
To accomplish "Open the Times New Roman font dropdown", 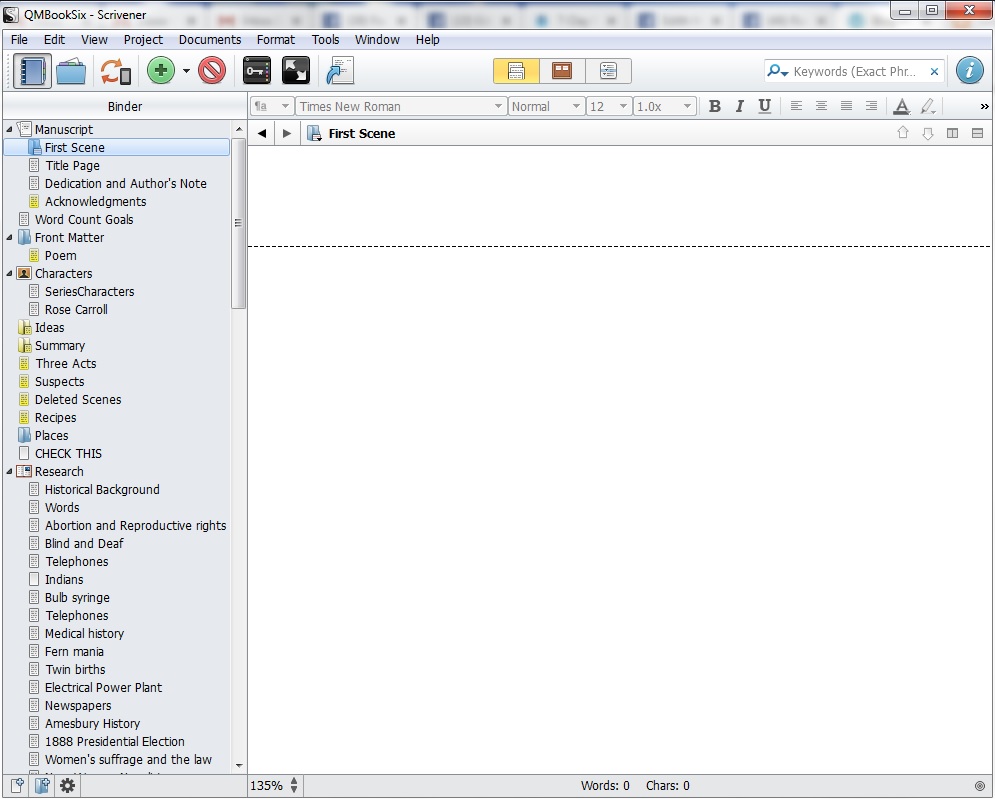I will [x=401, y=106].
